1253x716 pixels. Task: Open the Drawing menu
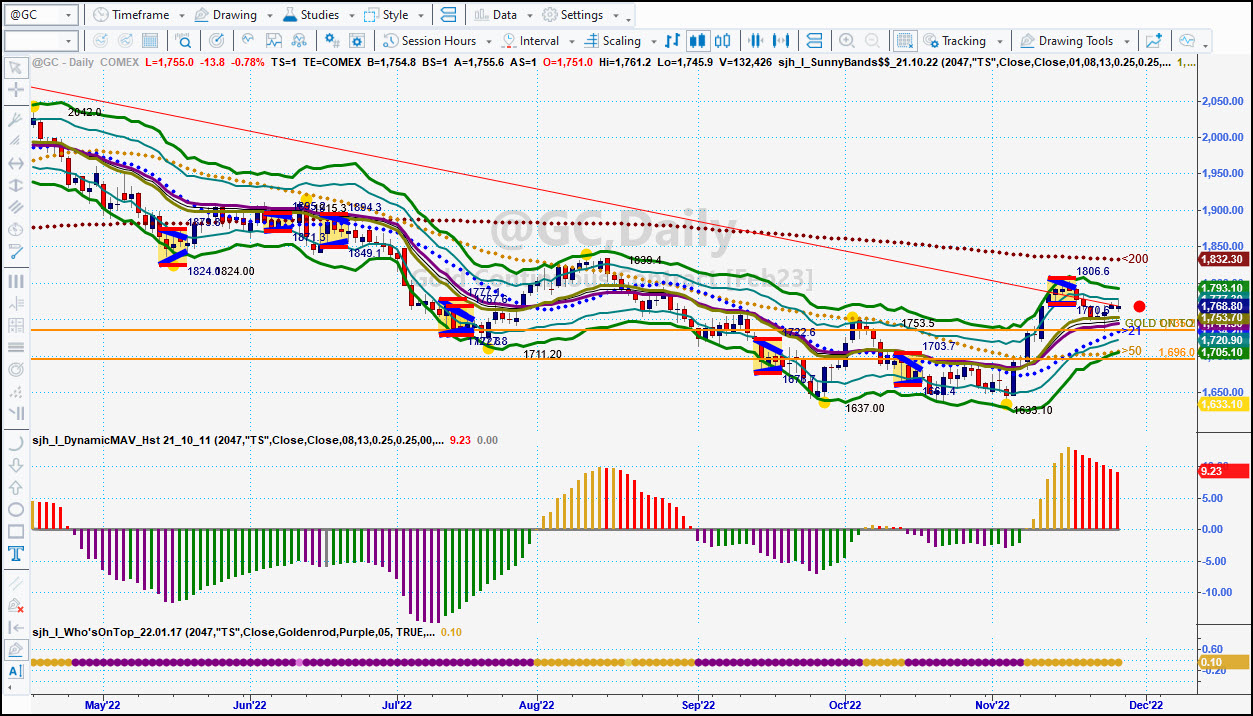click(x=225, y=15)
